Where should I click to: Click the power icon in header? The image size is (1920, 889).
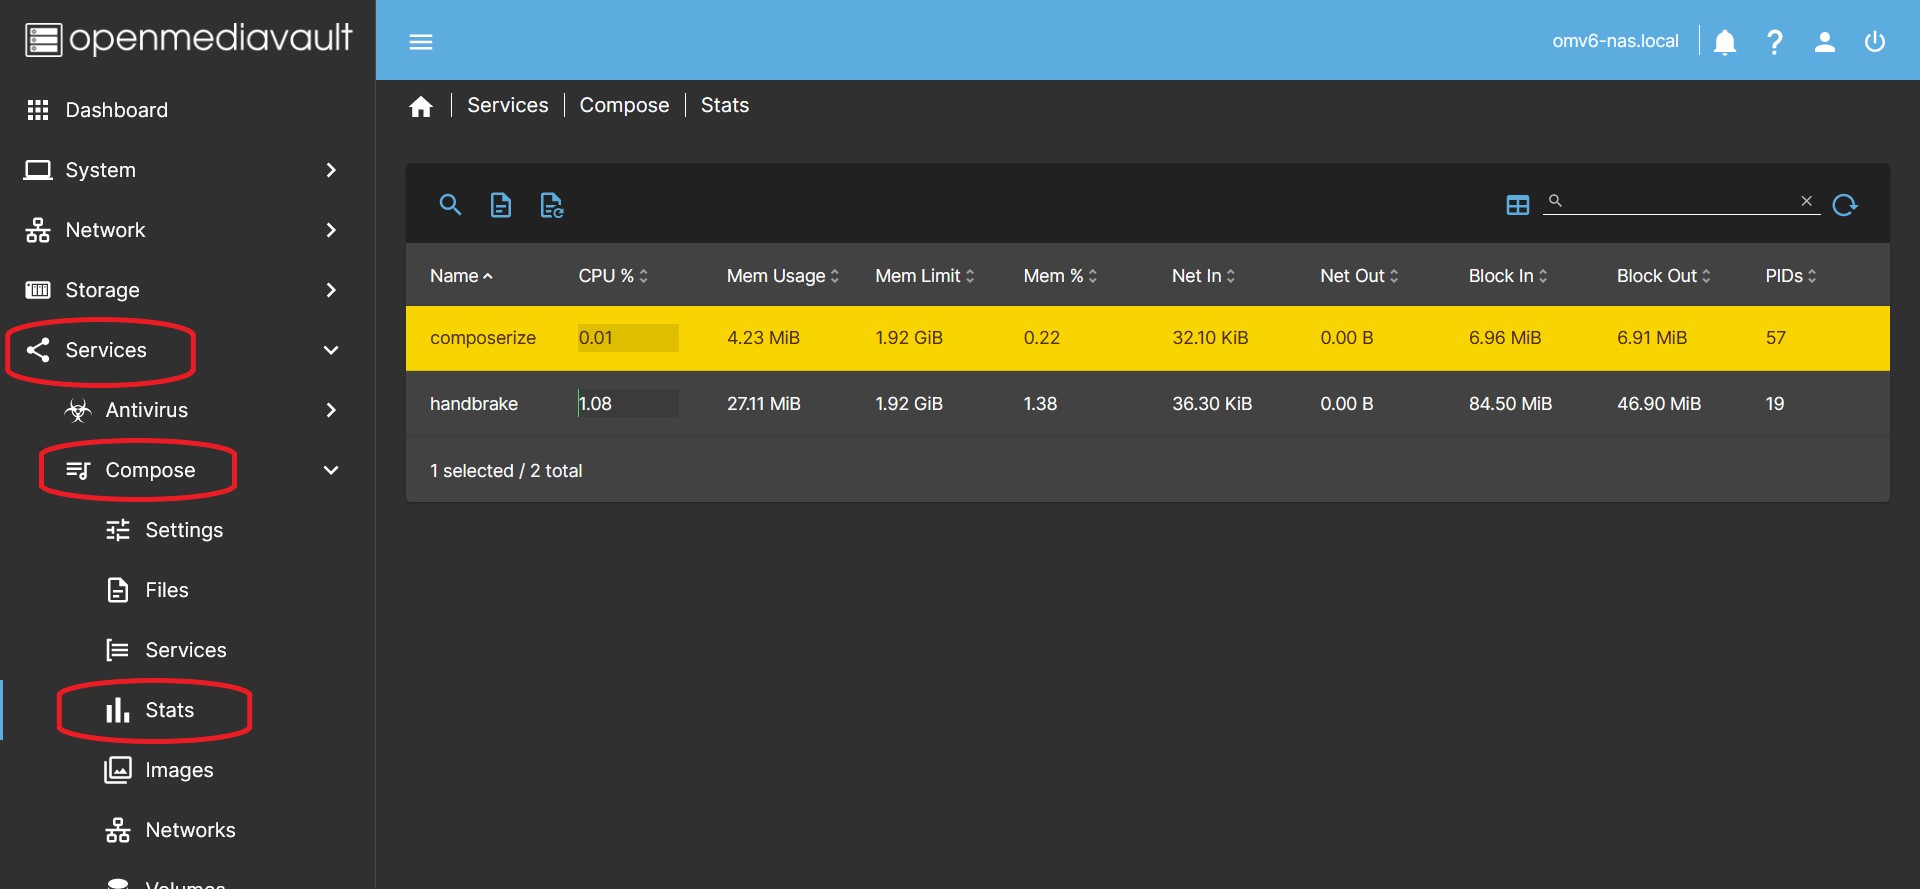click(1874, 42)
